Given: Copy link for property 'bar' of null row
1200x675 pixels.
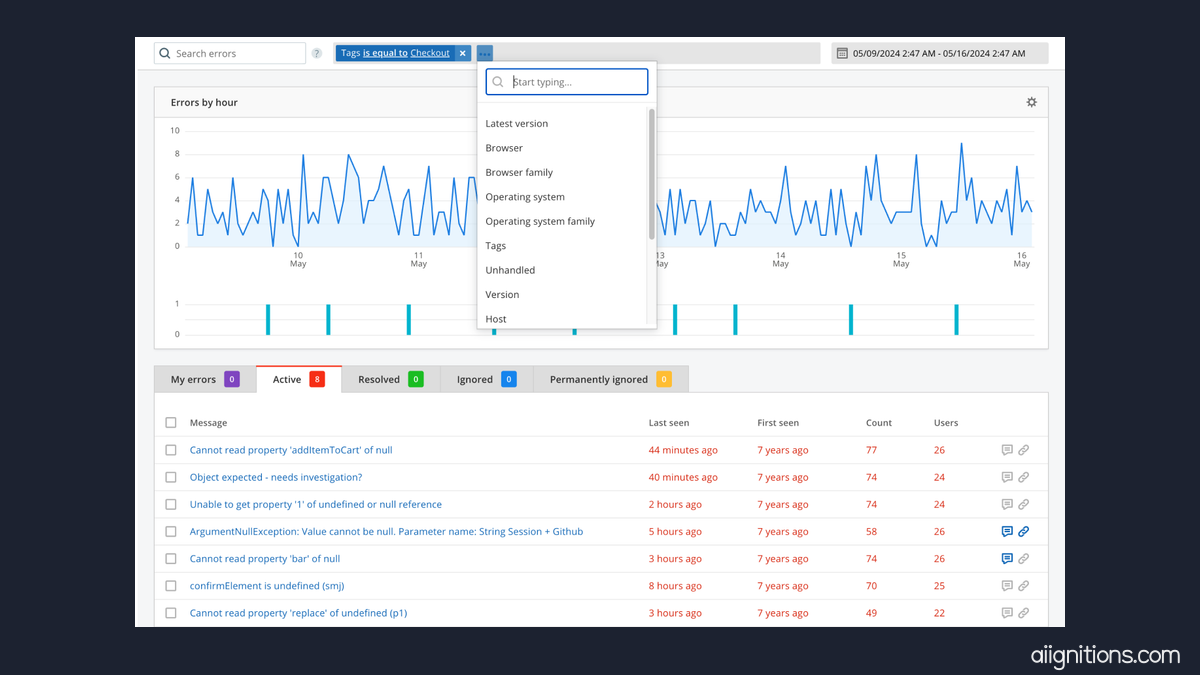Looking at the screenshot, I should [x=1023, y=558].
